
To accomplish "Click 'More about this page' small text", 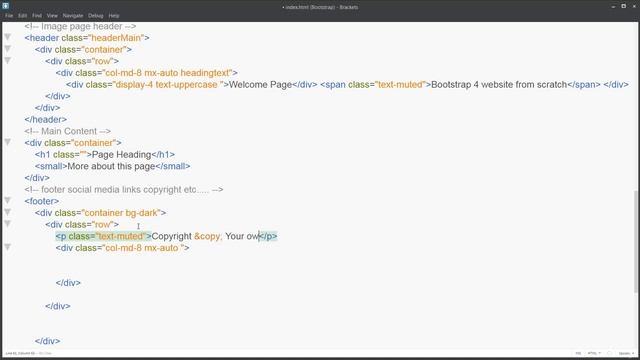I will point(111,166).
